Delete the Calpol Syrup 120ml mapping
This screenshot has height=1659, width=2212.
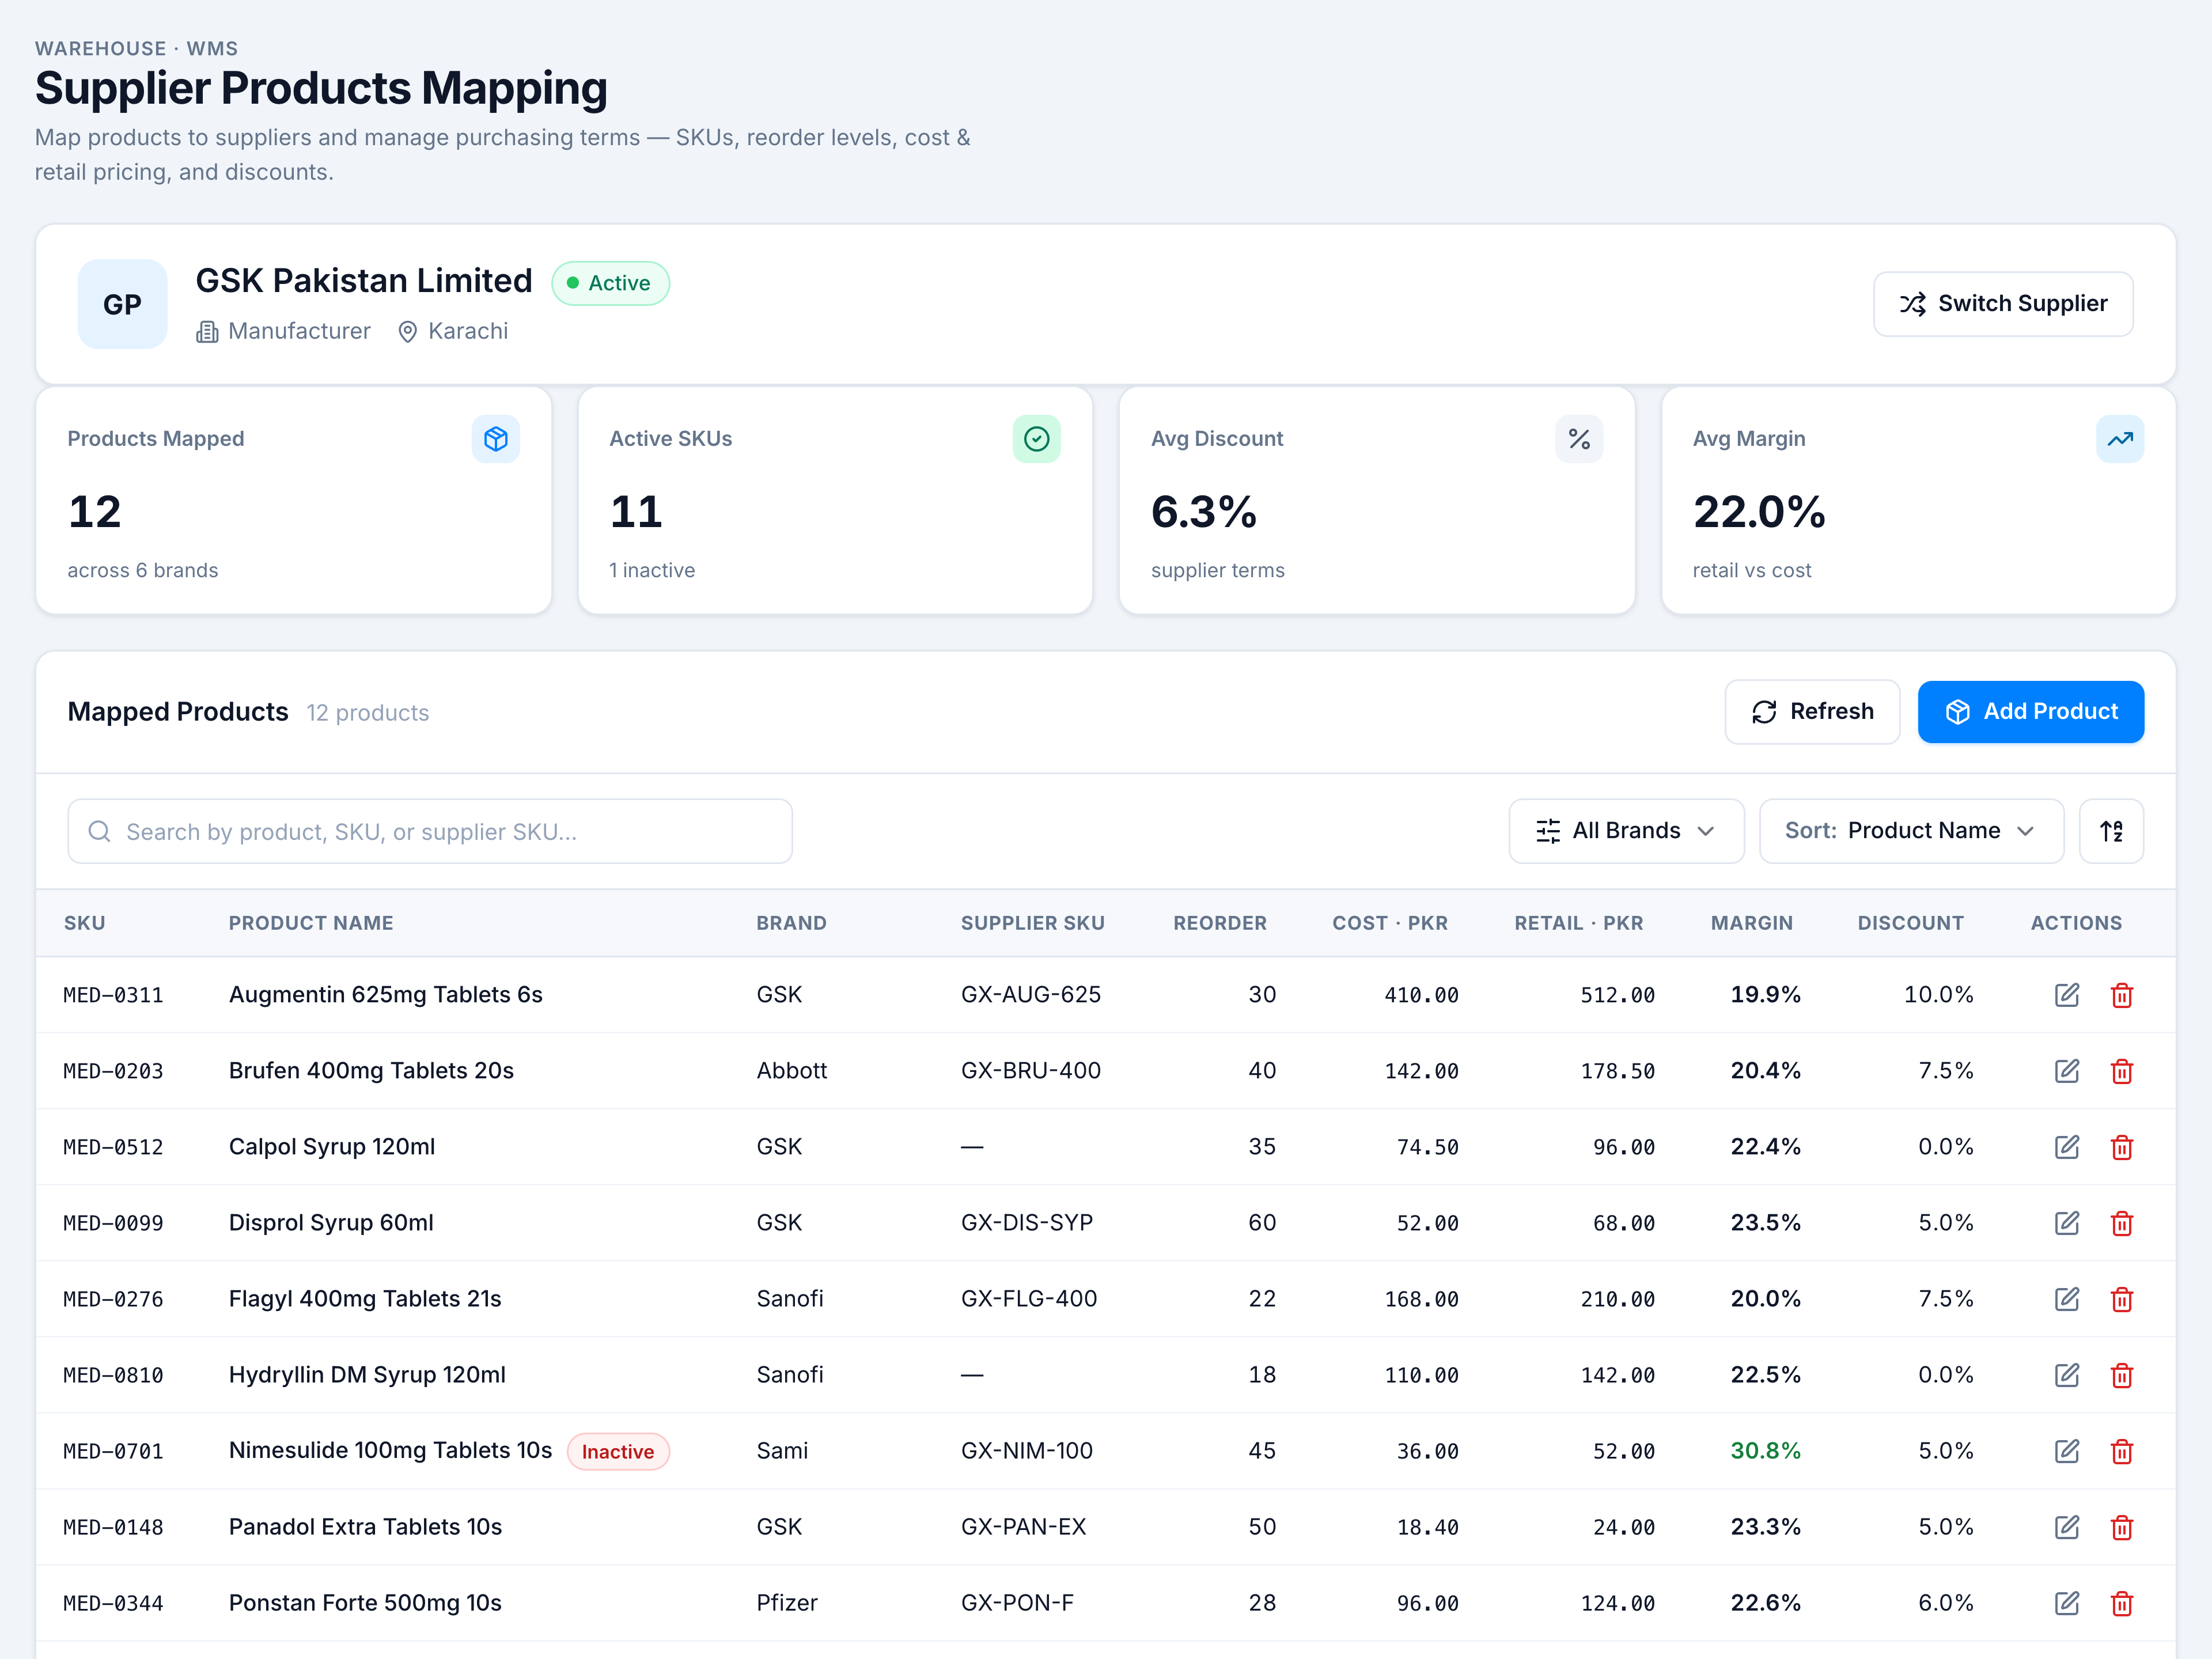(x=2121, y=1147)
